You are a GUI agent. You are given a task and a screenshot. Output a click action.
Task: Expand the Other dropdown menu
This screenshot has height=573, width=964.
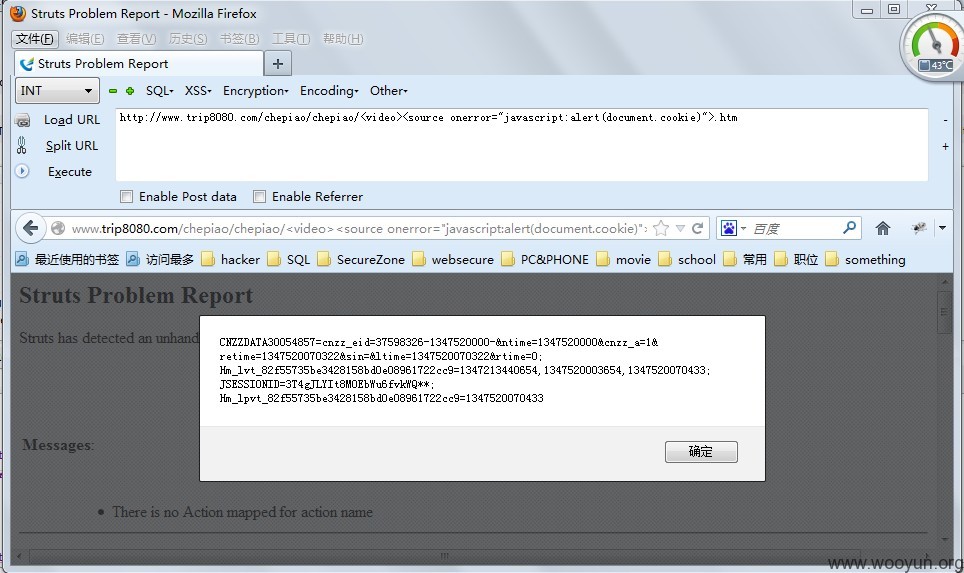[x=389, y=91]
